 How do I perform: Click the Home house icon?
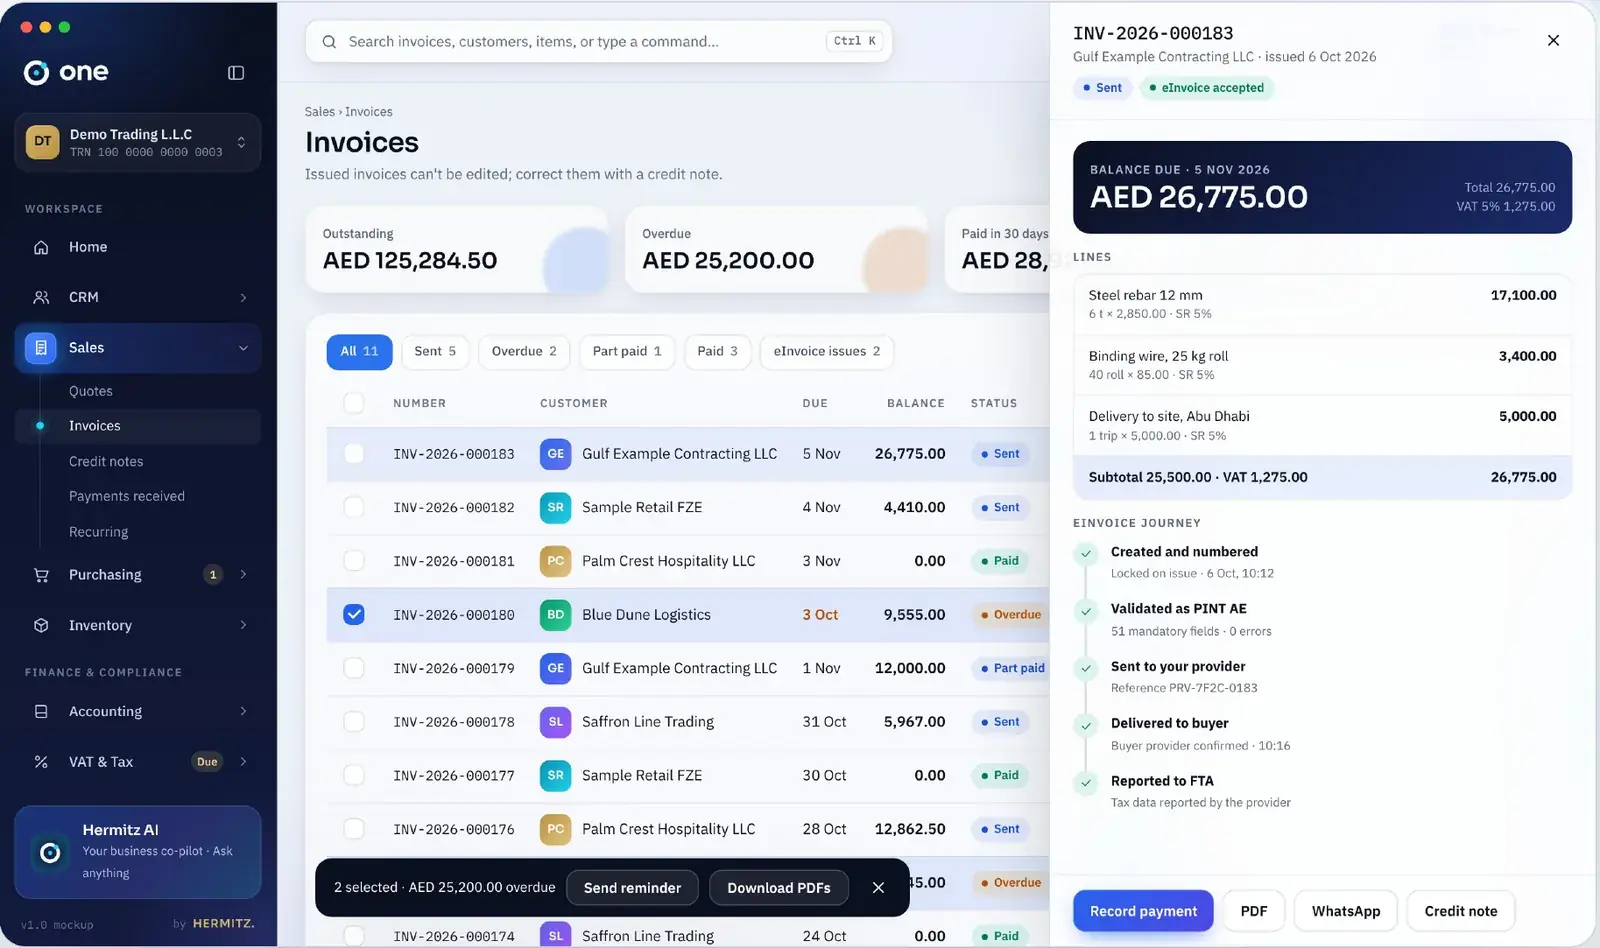click(x=41, y=247)
